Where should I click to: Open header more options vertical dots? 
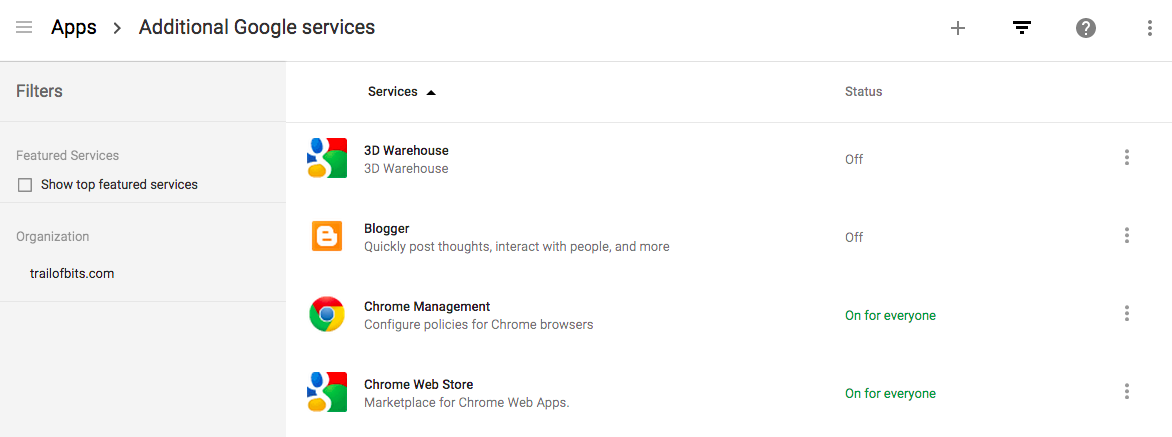[1150, 28]
